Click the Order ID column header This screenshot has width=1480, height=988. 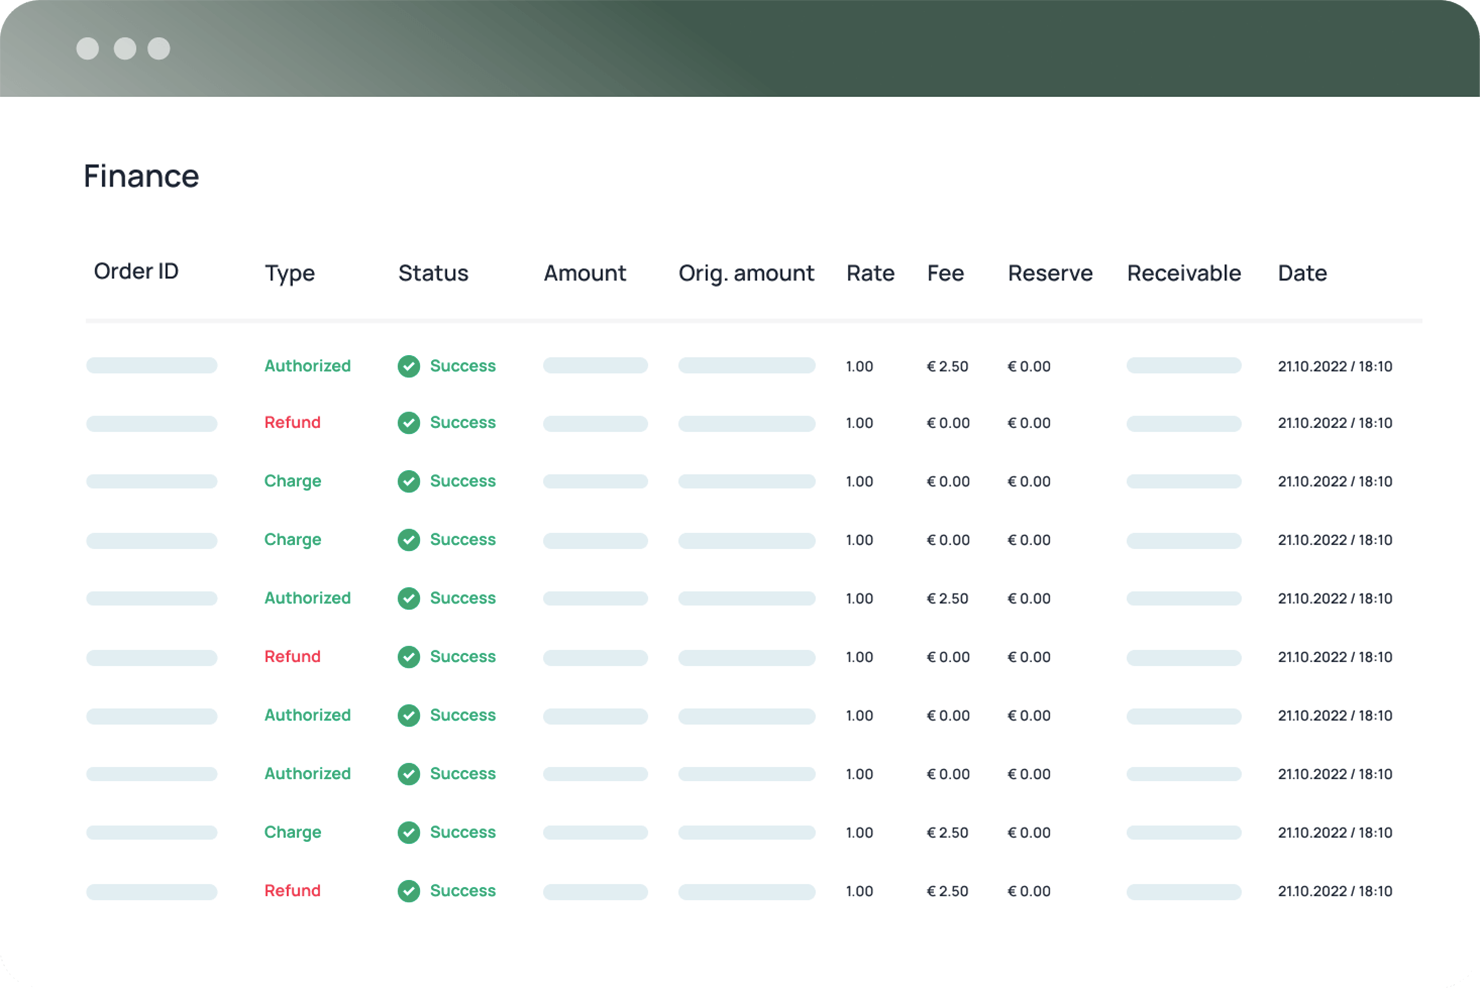(x=136, y=272)
